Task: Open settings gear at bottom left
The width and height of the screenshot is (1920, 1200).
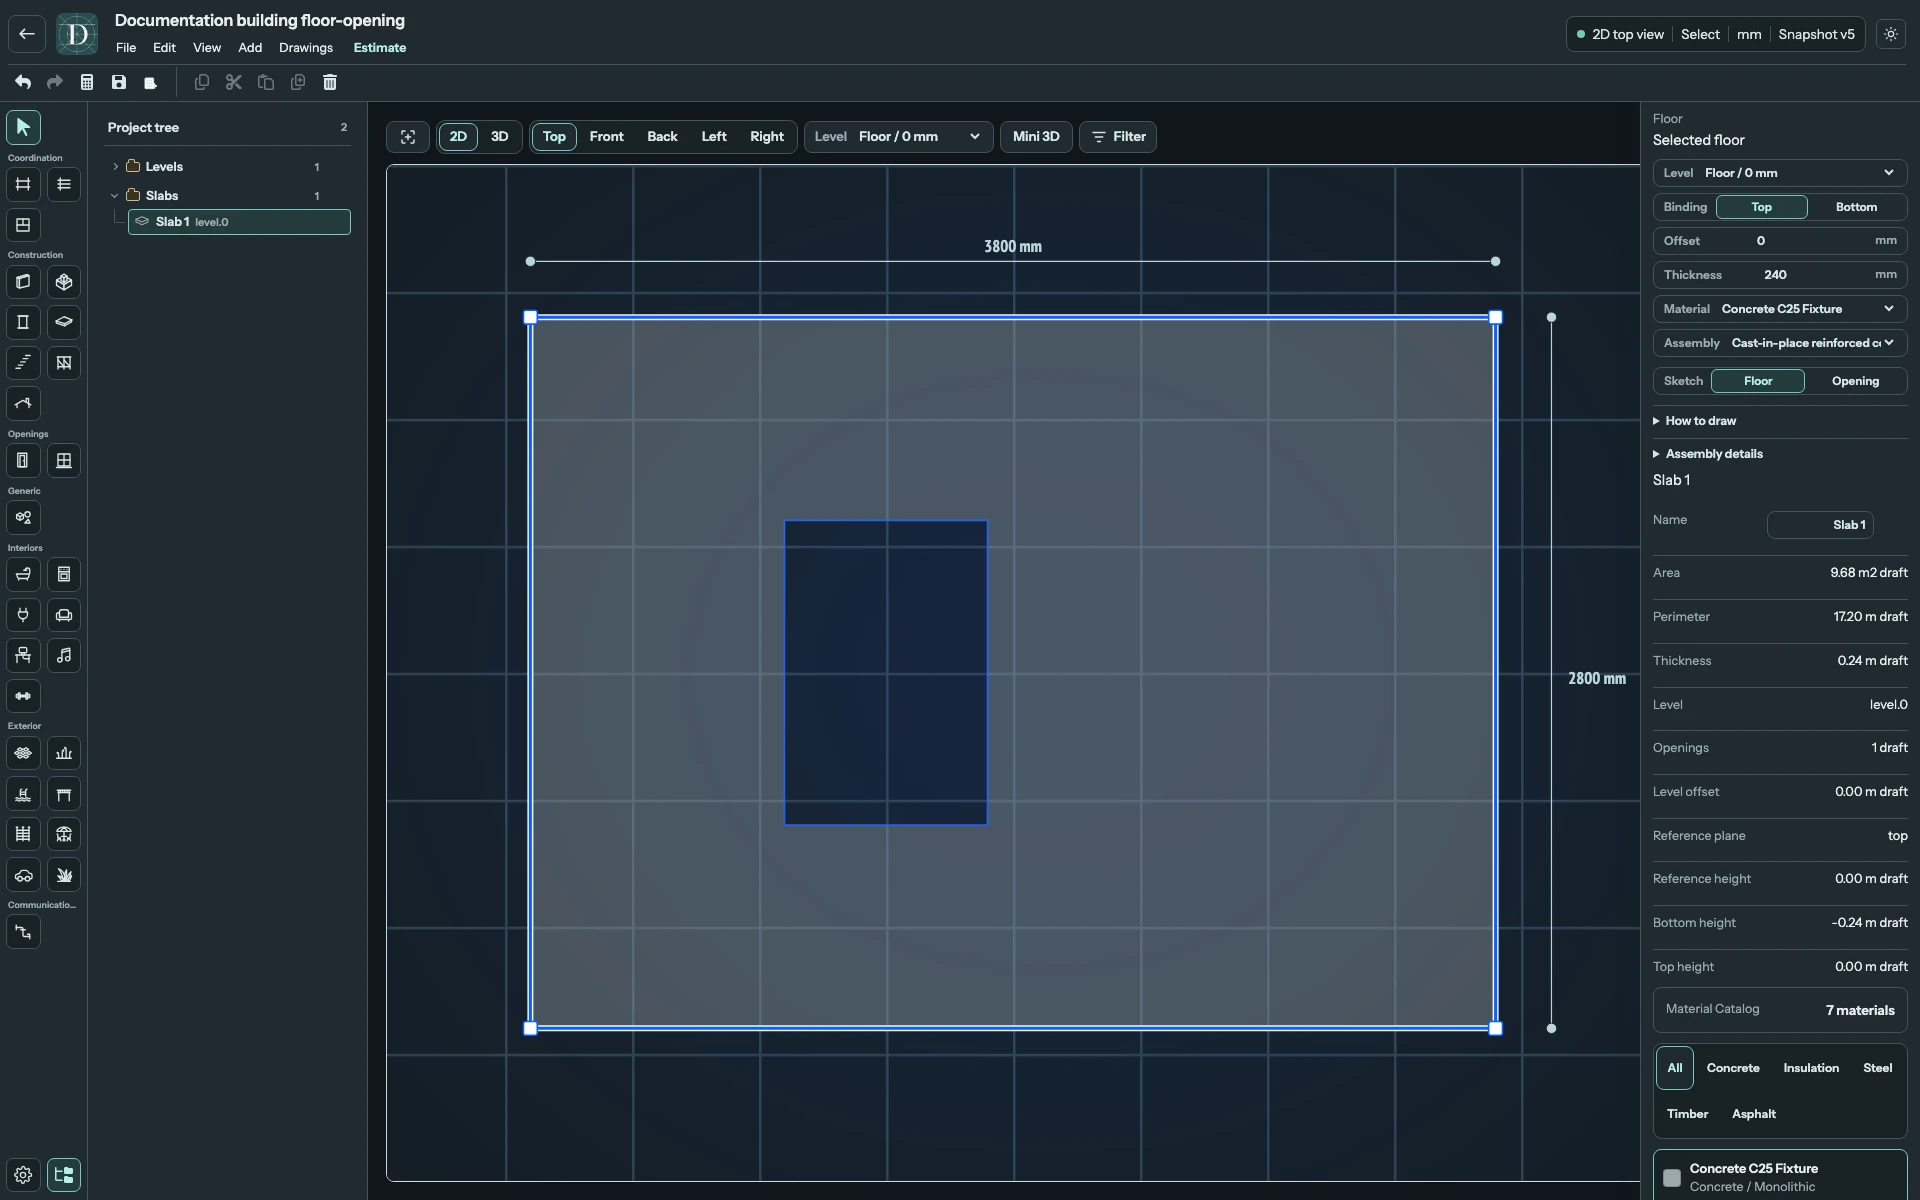Action: [x=23, y=1175]
